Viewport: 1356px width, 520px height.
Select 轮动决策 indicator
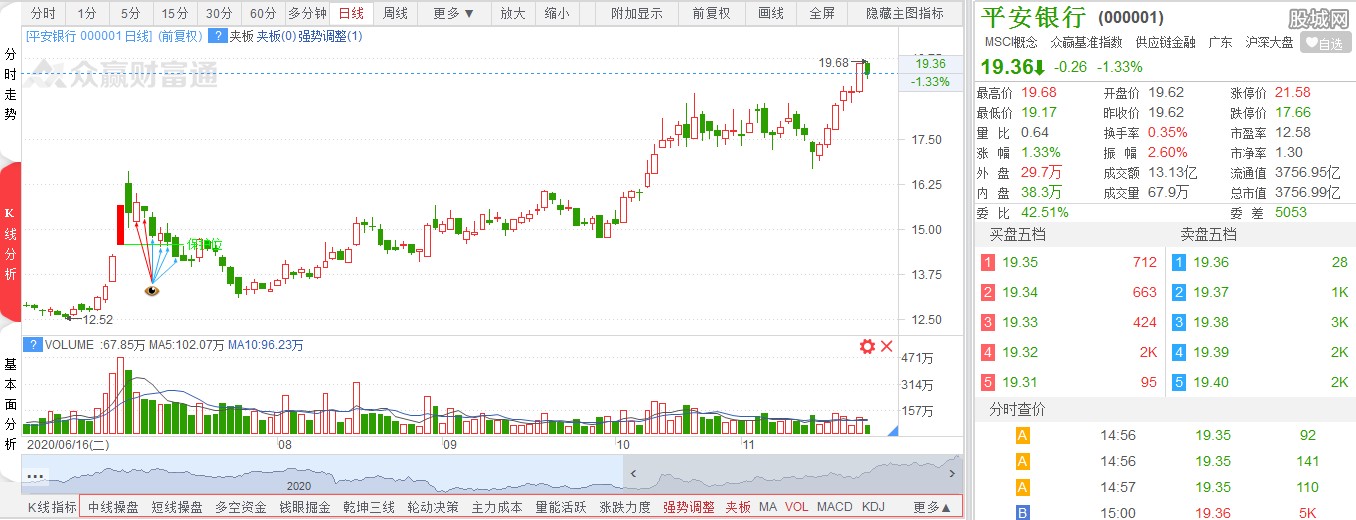(x=433, y=507)
